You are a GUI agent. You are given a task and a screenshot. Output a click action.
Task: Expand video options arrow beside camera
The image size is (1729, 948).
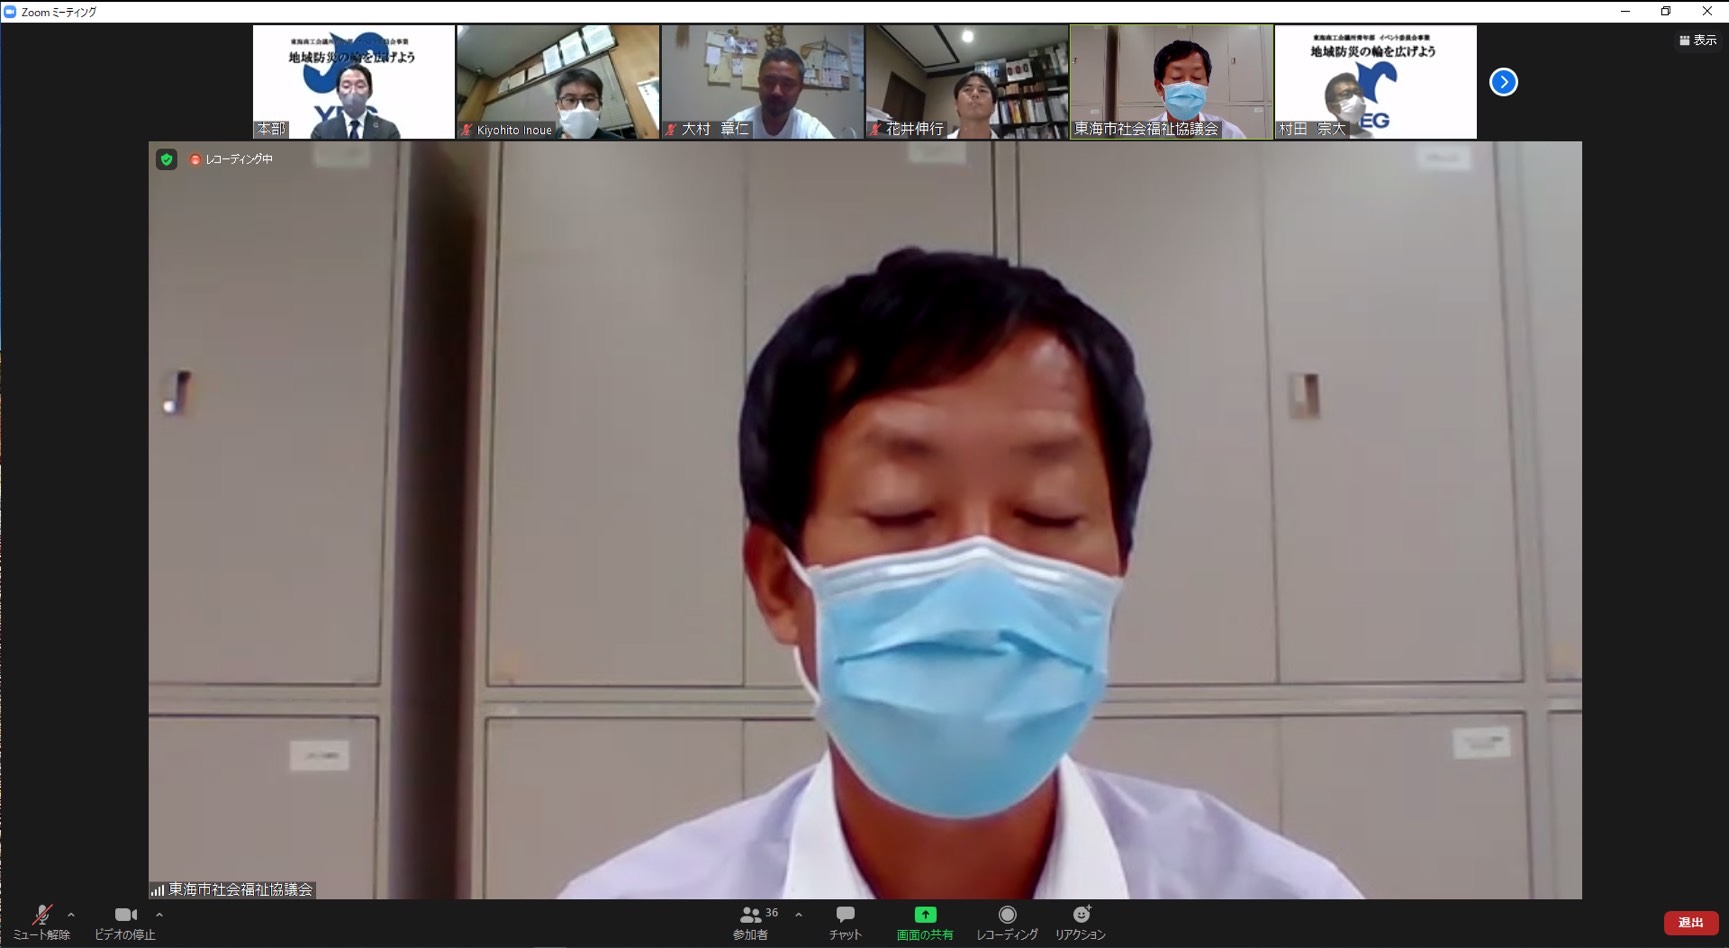(x=159, y=914)
